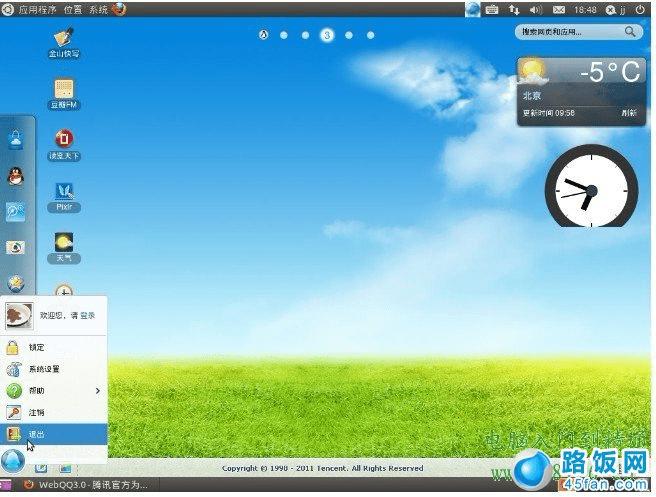Screen dimensions: 656x497
Task: Open the 系统 panel menu
Action: point(98,10)
